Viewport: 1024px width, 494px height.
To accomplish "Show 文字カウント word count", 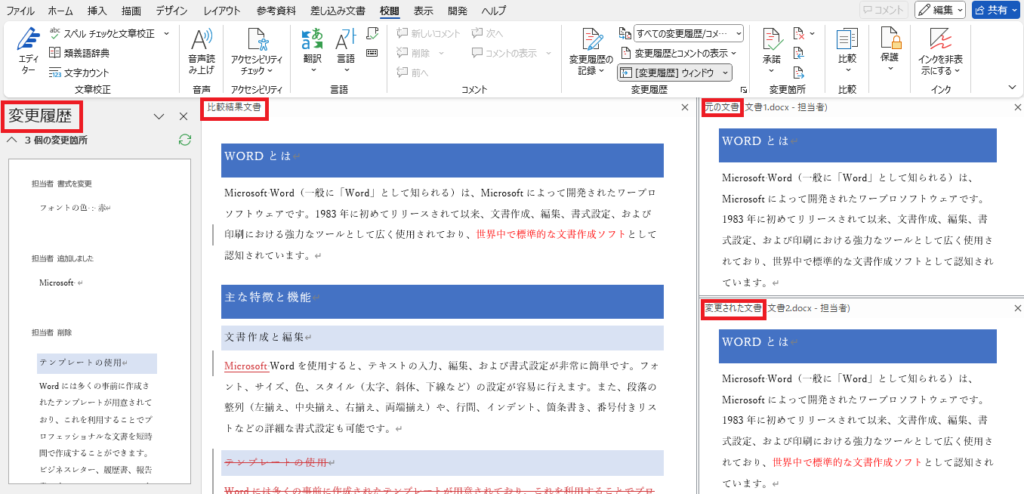I will (x=79, y=73).
